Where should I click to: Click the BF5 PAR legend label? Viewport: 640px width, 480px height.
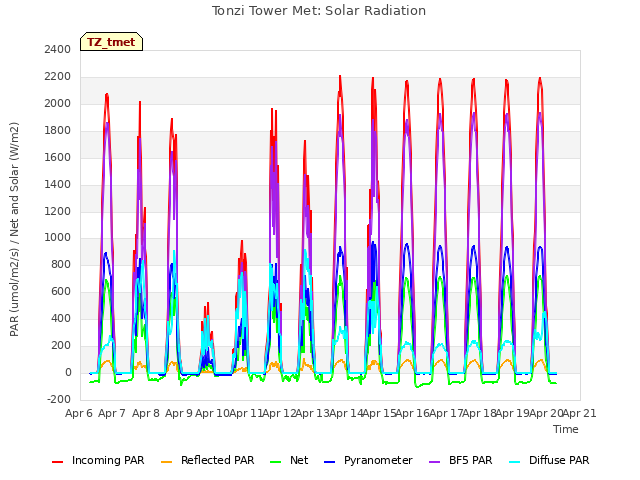[471, 460]
